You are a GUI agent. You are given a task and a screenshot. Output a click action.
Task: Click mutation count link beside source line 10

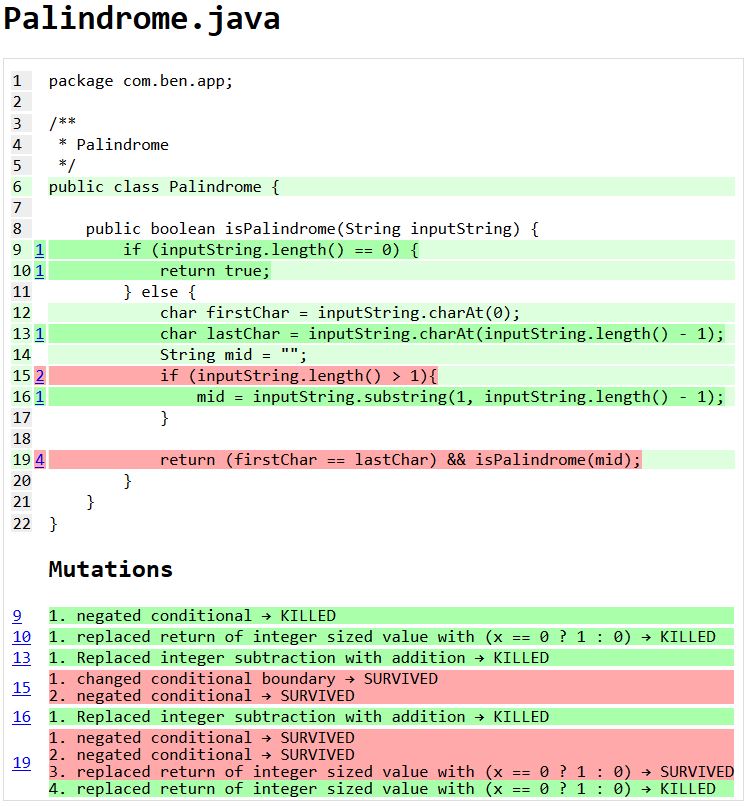coord(39,271)
